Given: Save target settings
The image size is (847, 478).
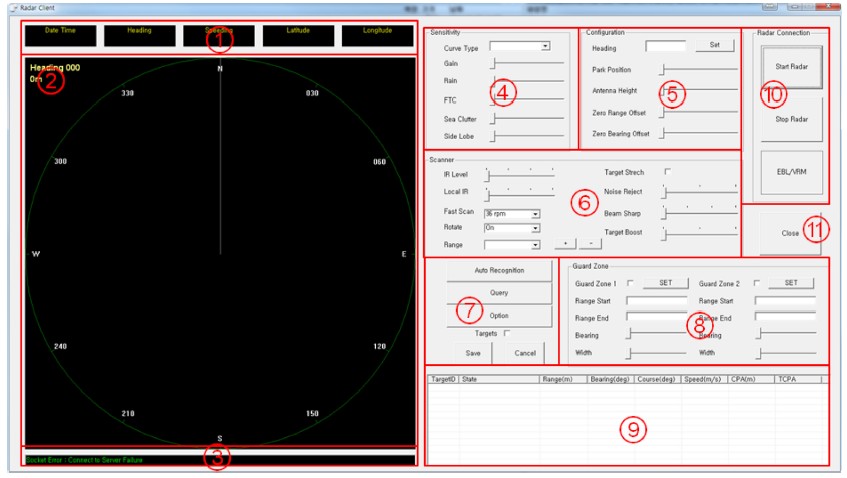Looking at the screenshot, I should [x=473, y=353].
